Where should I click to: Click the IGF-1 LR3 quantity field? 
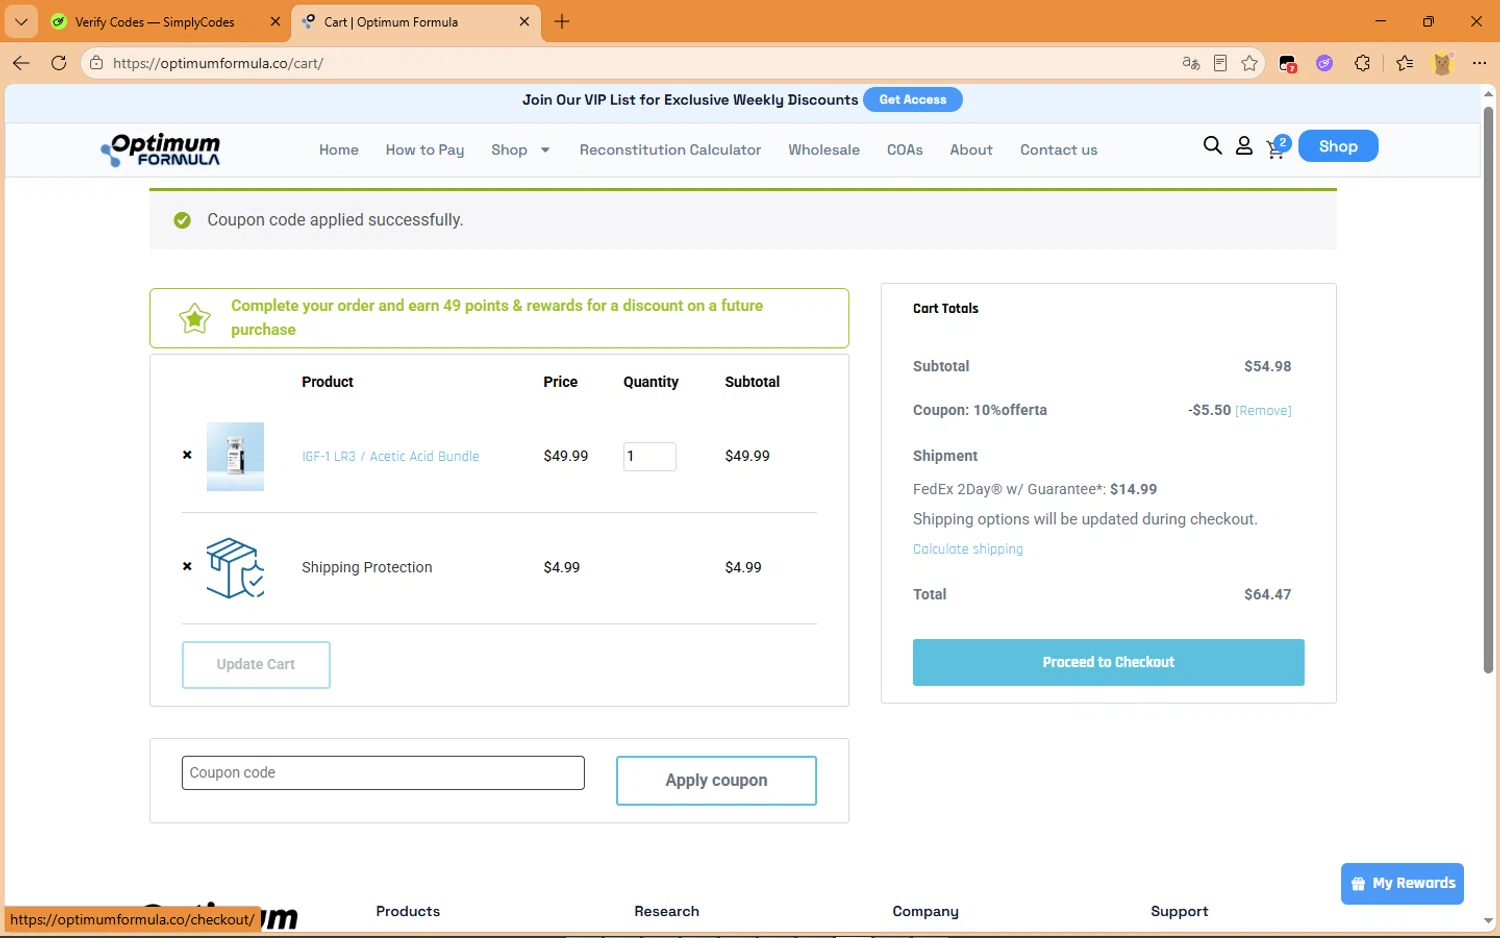[x=650, y=456]
